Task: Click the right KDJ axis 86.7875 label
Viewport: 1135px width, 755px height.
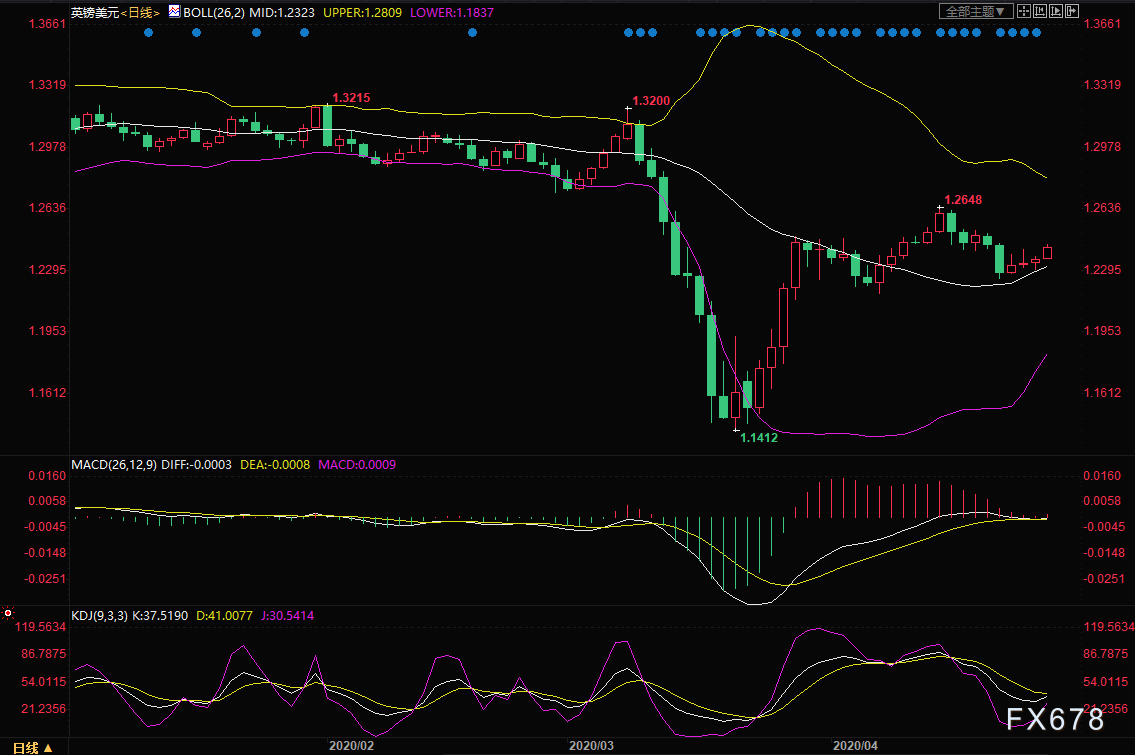Action: tap(1105, 654)
